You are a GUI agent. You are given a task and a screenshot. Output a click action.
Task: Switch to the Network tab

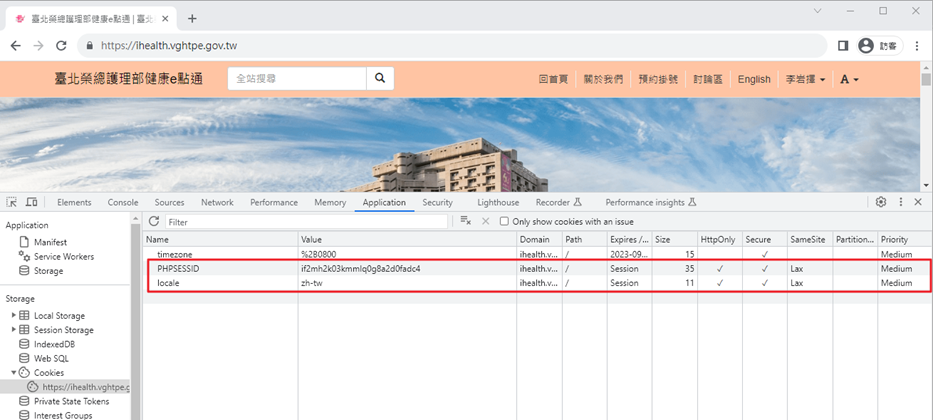point(217,202)
